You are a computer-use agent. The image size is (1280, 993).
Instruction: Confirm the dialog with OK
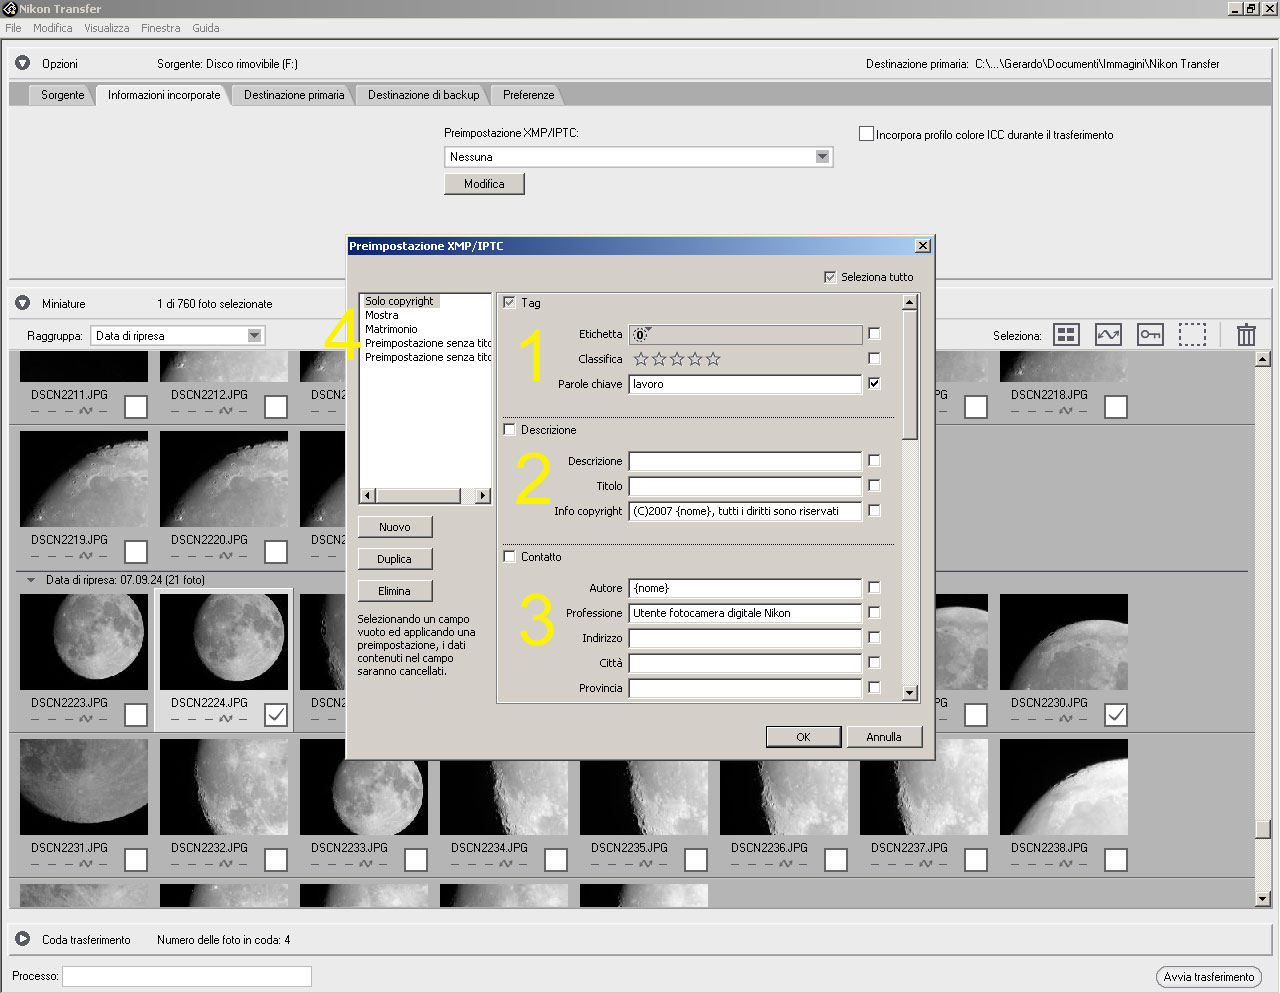[803, 737]
